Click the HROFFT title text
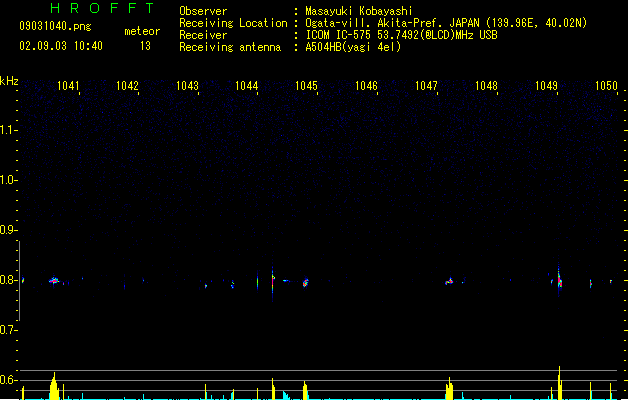 click(102, 8)
